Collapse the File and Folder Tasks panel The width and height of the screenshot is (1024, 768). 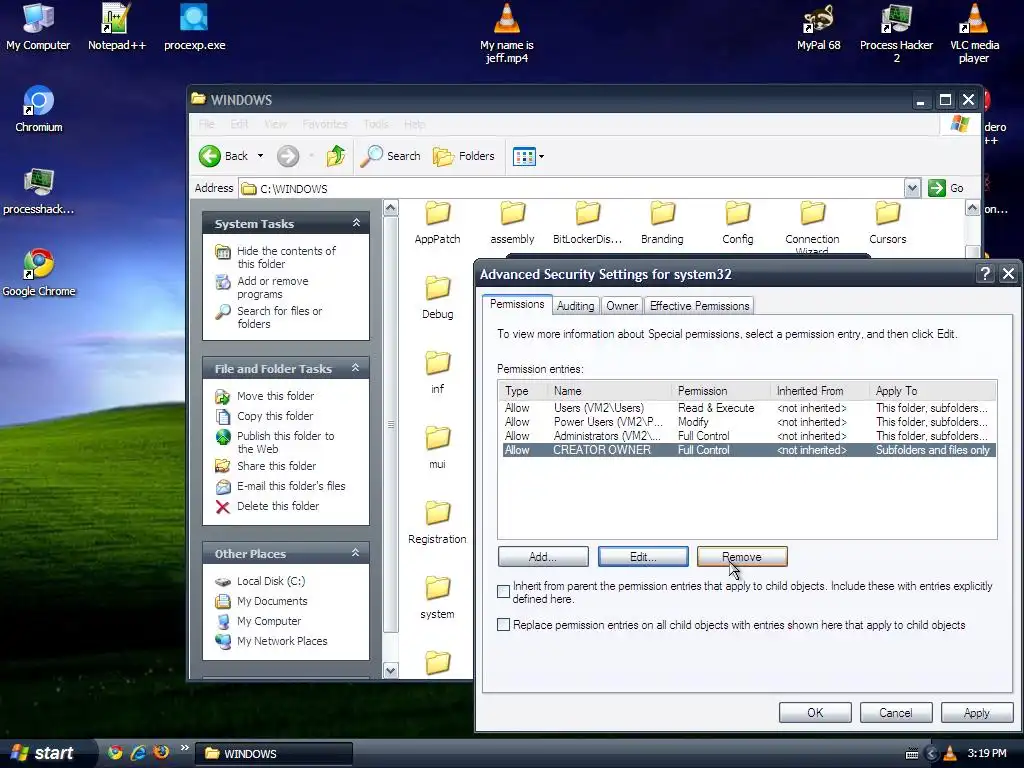356,368
